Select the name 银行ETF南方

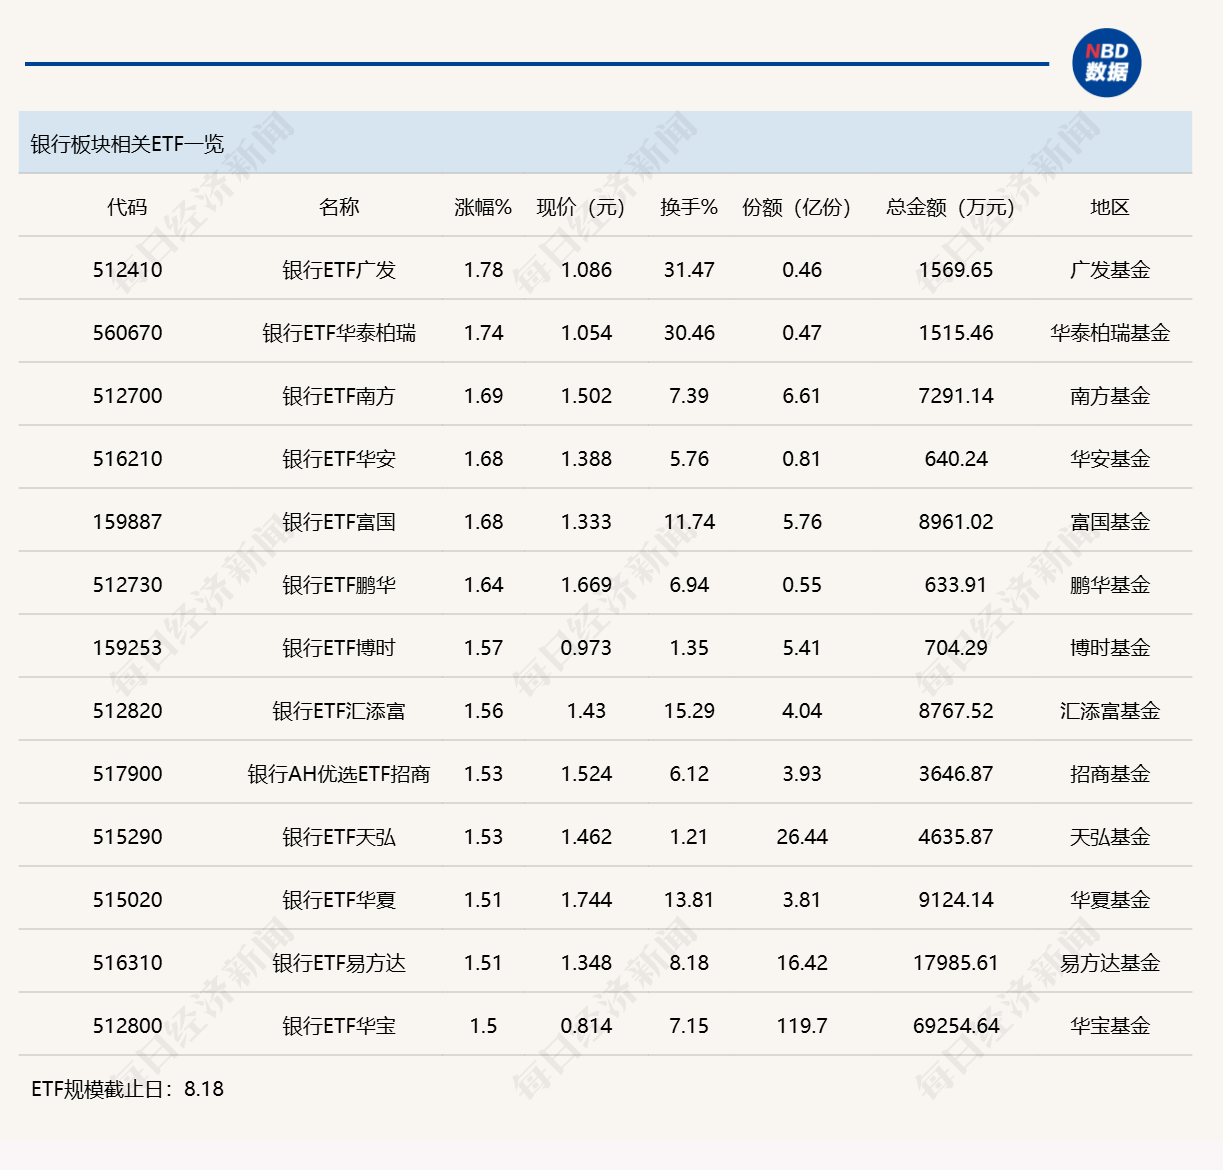coord(339,396)
